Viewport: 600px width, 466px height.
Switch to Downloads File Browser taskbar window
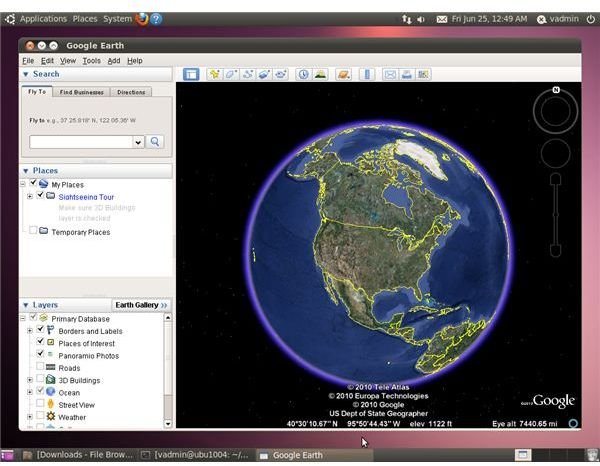coord(78,455)
